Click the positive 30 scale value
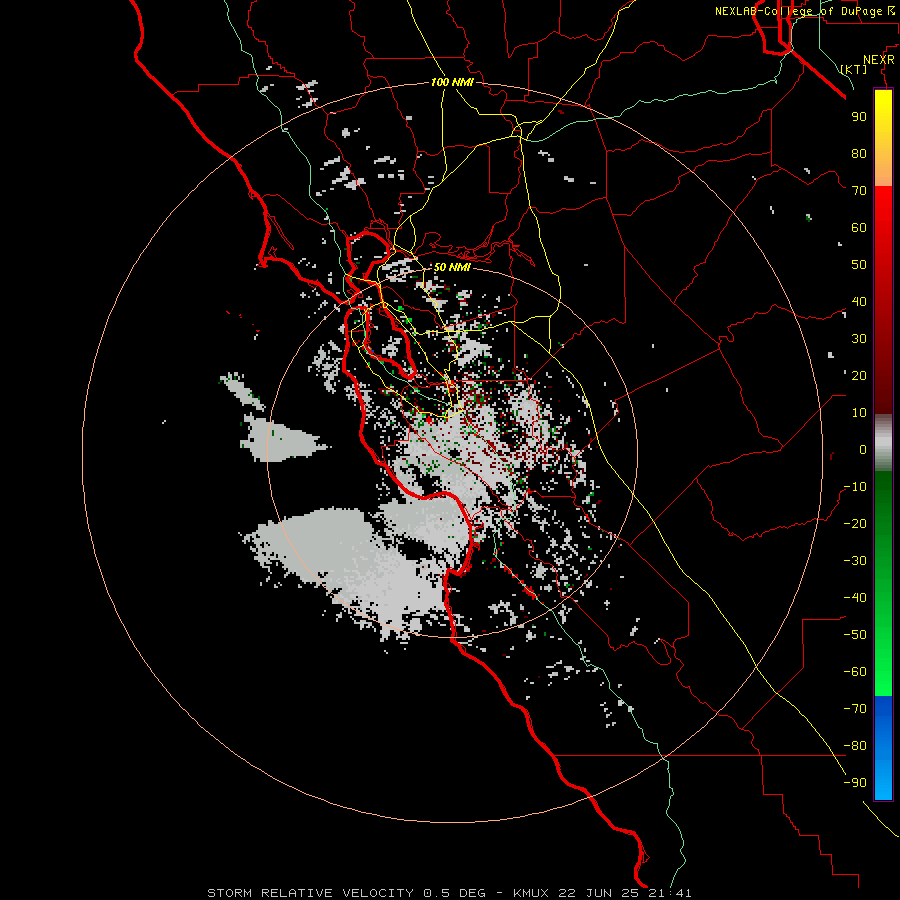The height and width of the screenshot is (900, 900). pos(859,339)
